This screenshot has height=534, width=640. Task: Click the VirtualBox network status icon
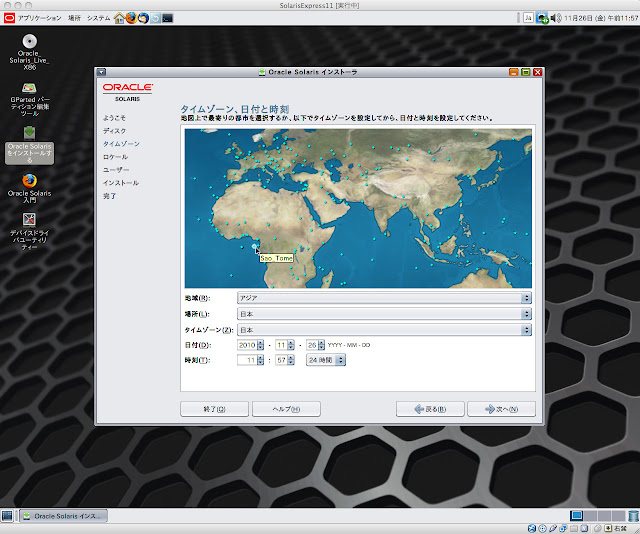563,529
